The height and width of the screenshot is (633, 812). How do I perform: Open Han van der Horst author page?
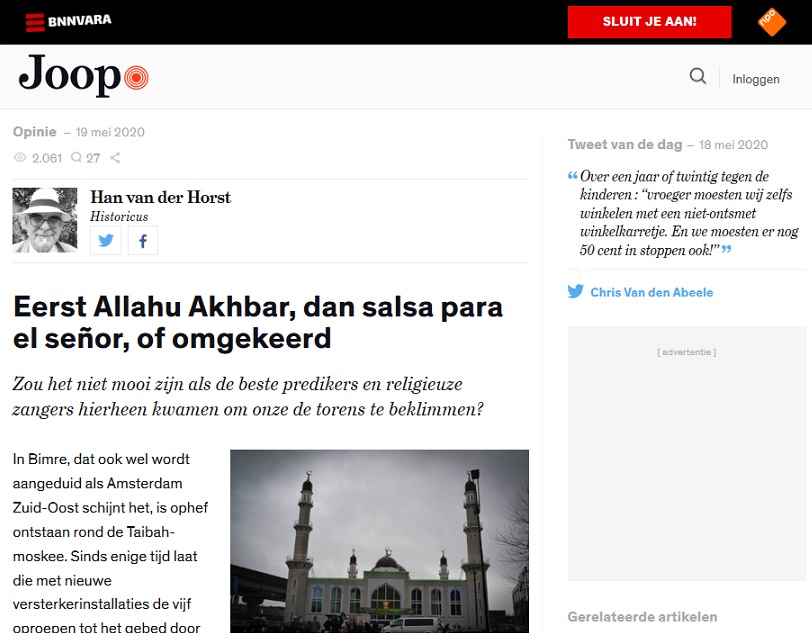click(161, 197)
